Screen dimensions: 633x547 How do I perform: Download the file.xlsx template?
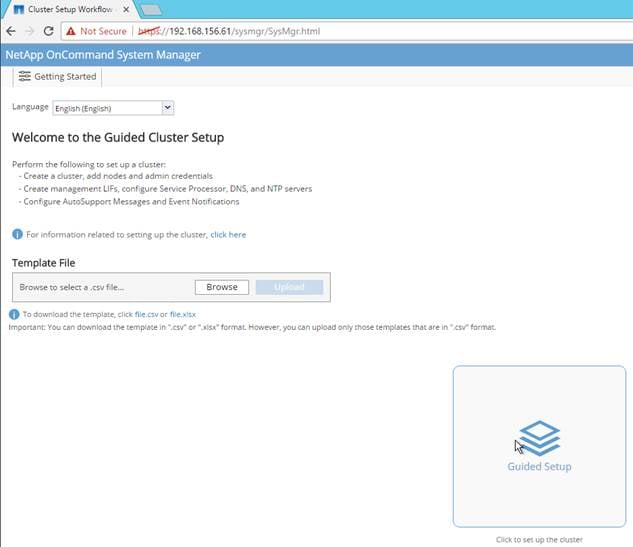click(183, 314)
